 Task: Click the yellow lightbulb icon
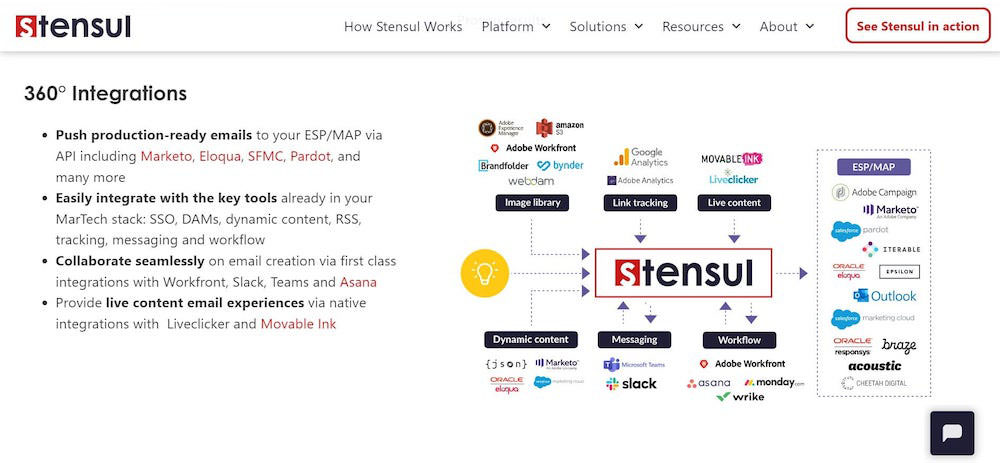click(485, 273)
